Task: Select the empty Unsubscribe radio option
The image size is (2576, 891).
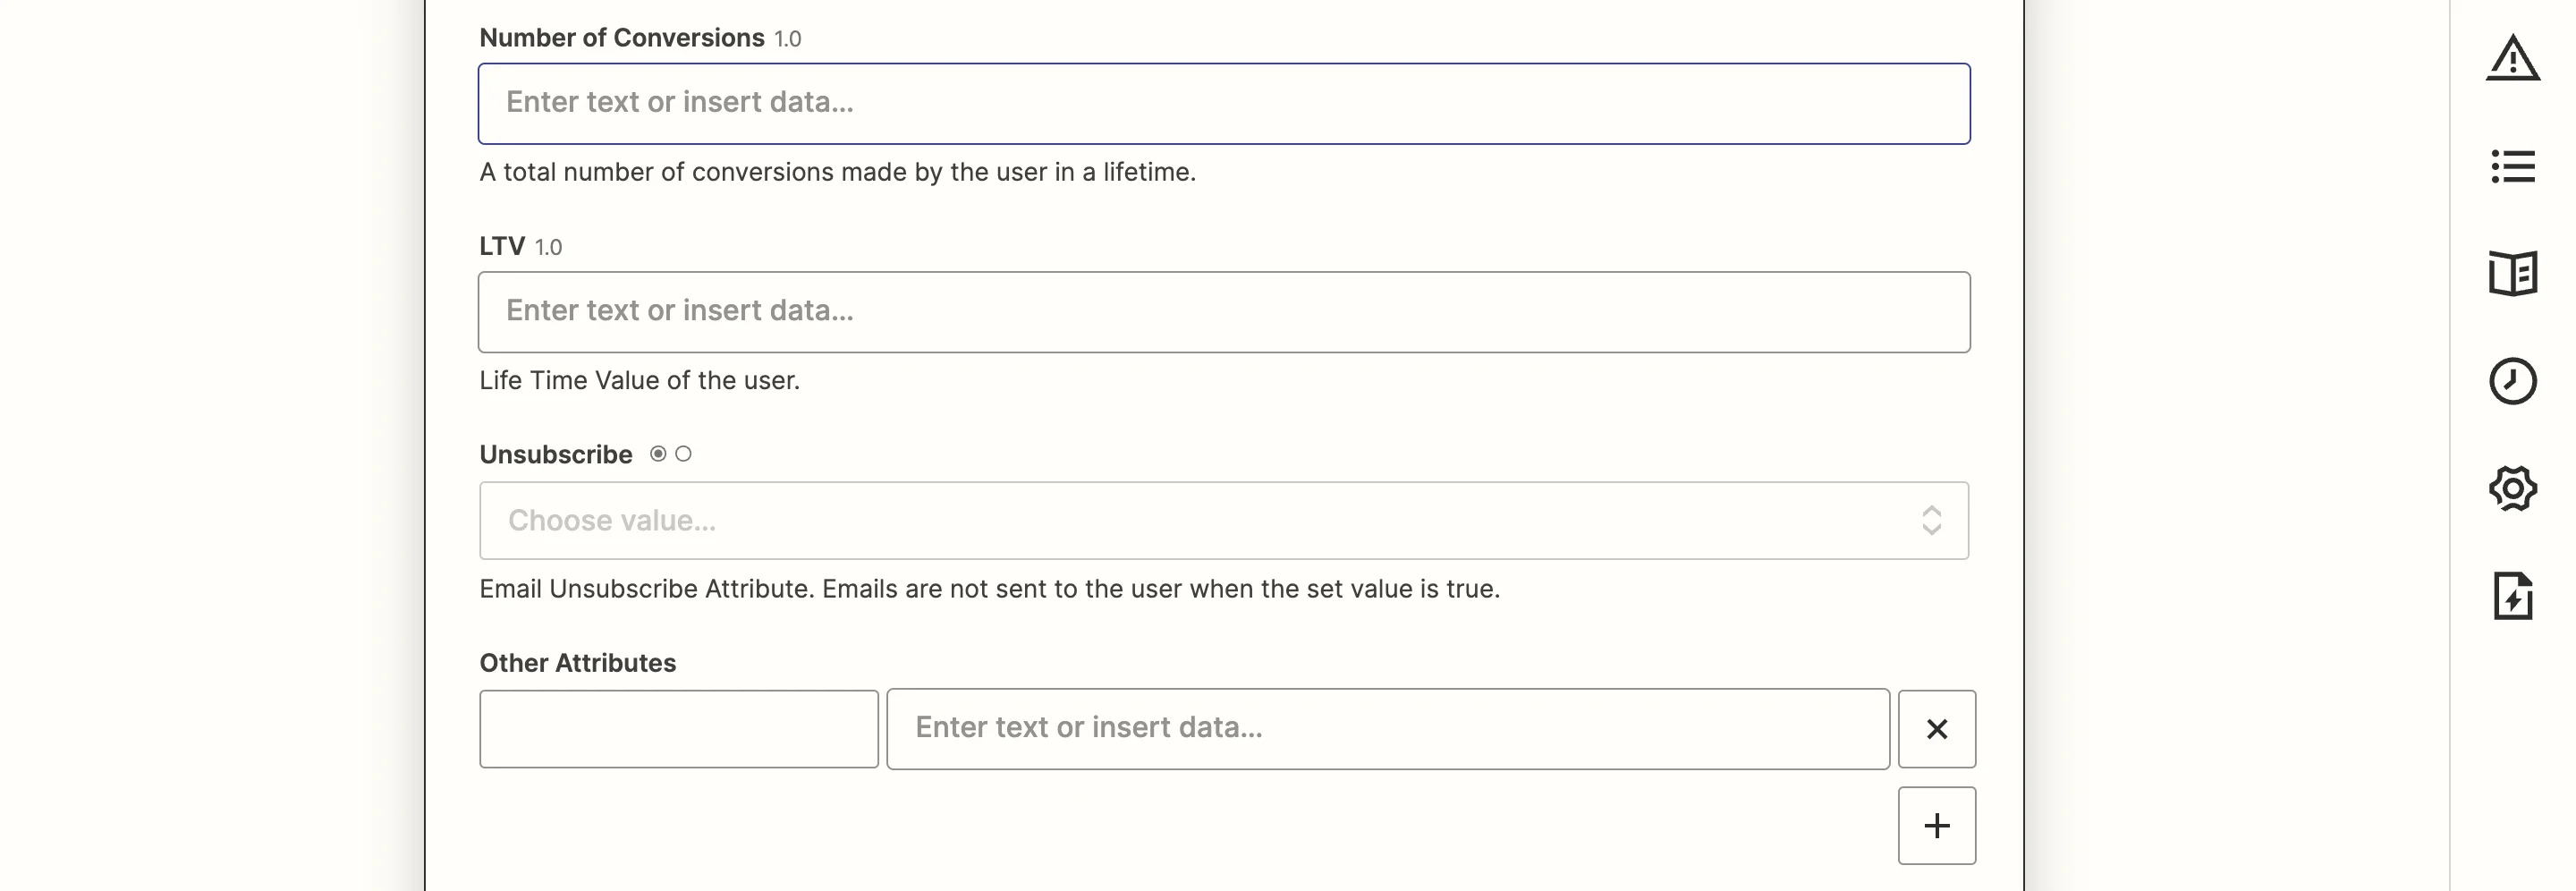Action: (x=683, y=454)
